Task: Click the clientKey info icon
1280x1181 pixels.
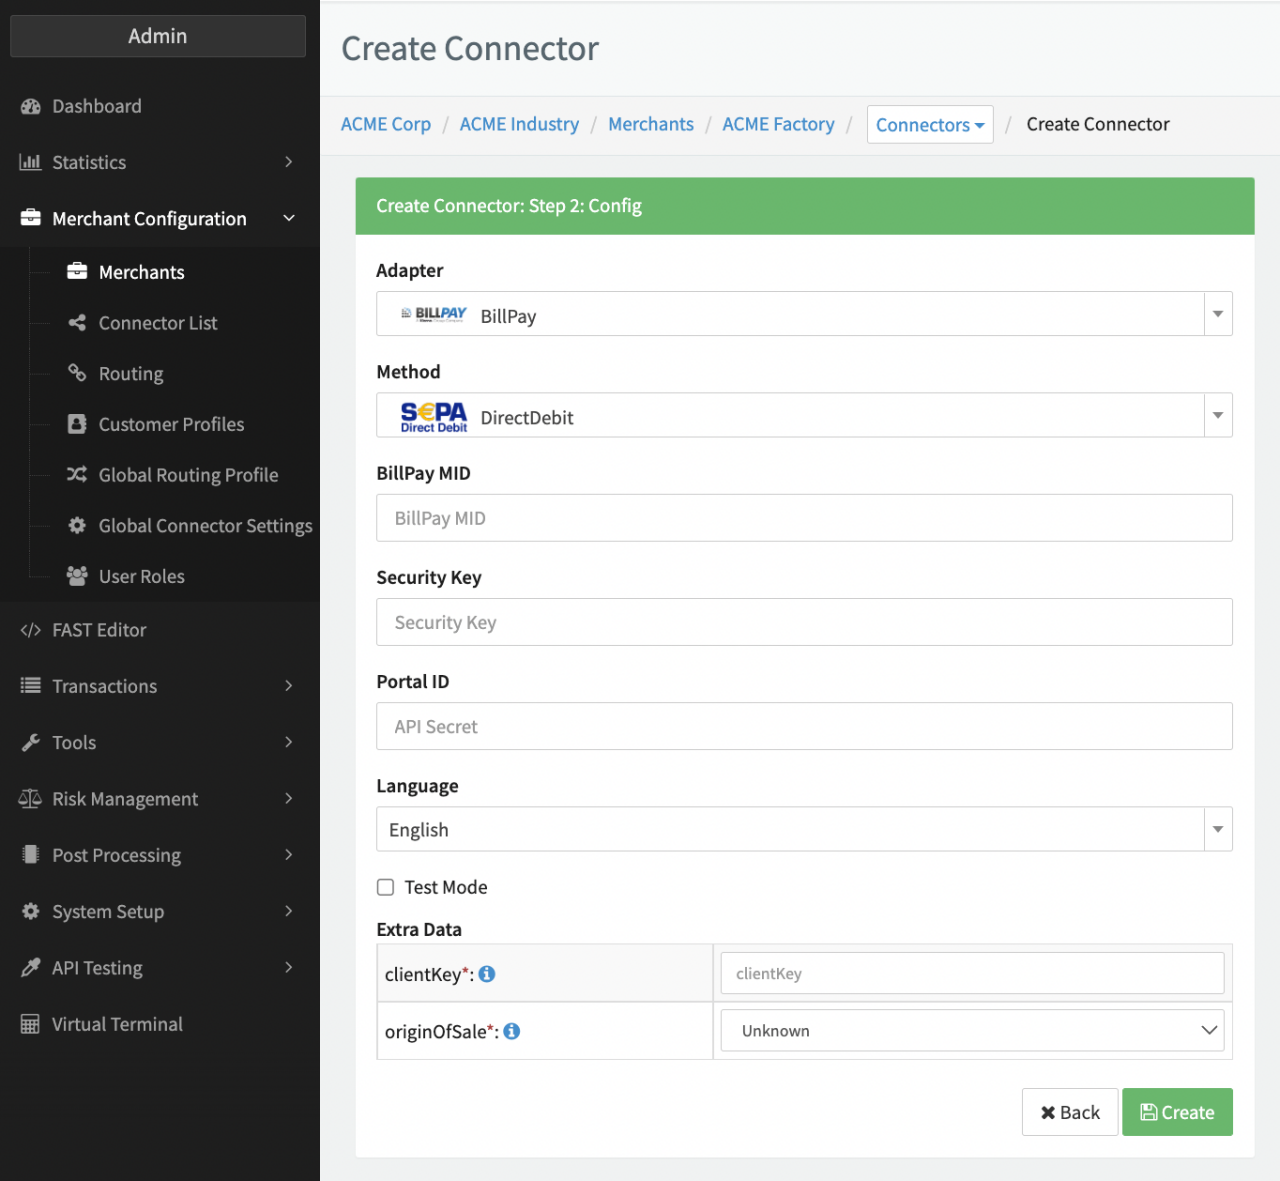Action: coord(487,974)
